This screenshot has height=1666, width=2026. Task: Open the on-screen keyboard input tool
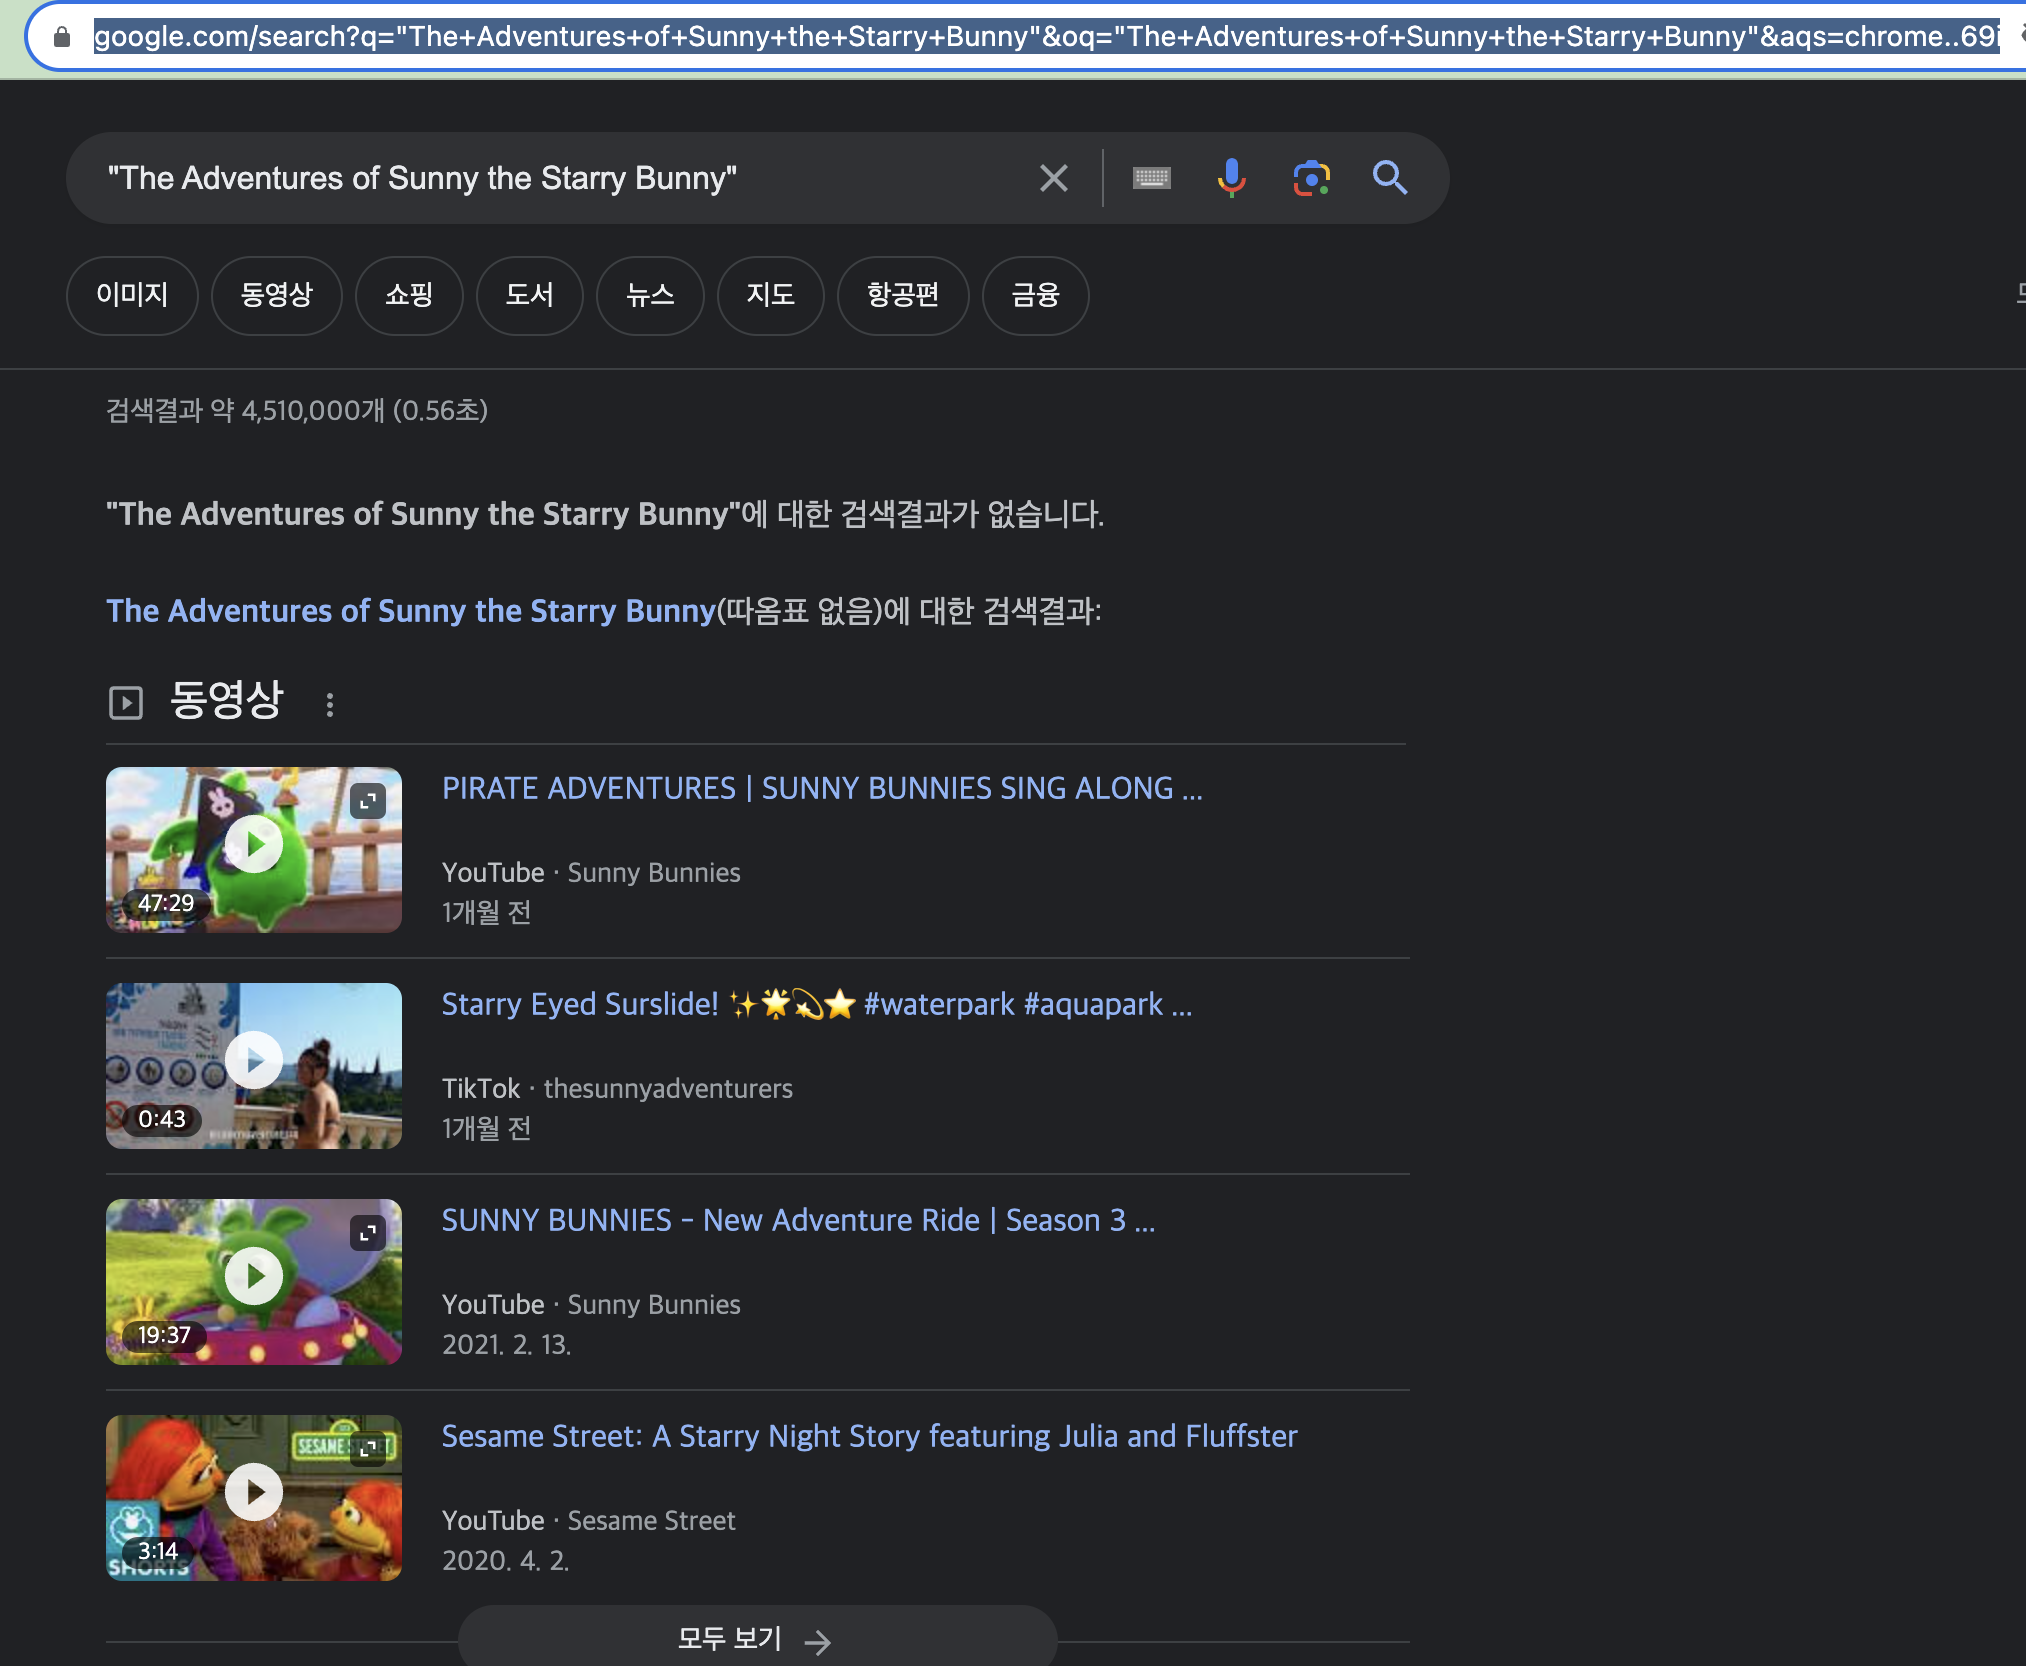1151,178
